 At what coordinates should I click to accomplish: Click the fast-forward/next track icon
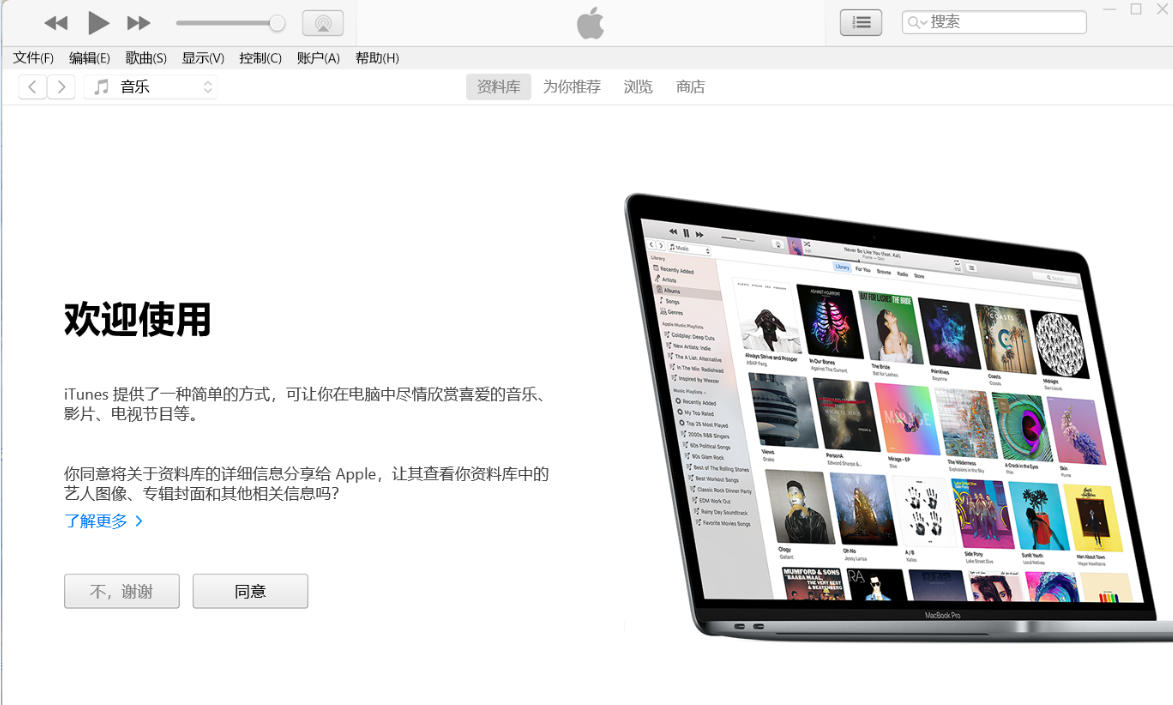[139, 22]
